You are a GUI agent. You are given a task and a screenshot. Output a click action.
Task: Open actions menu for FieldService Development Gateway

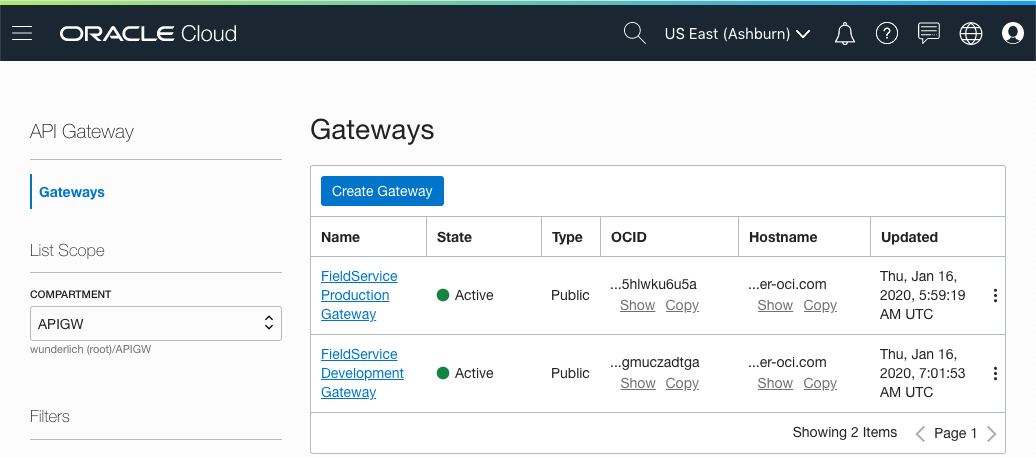(995, 374)
